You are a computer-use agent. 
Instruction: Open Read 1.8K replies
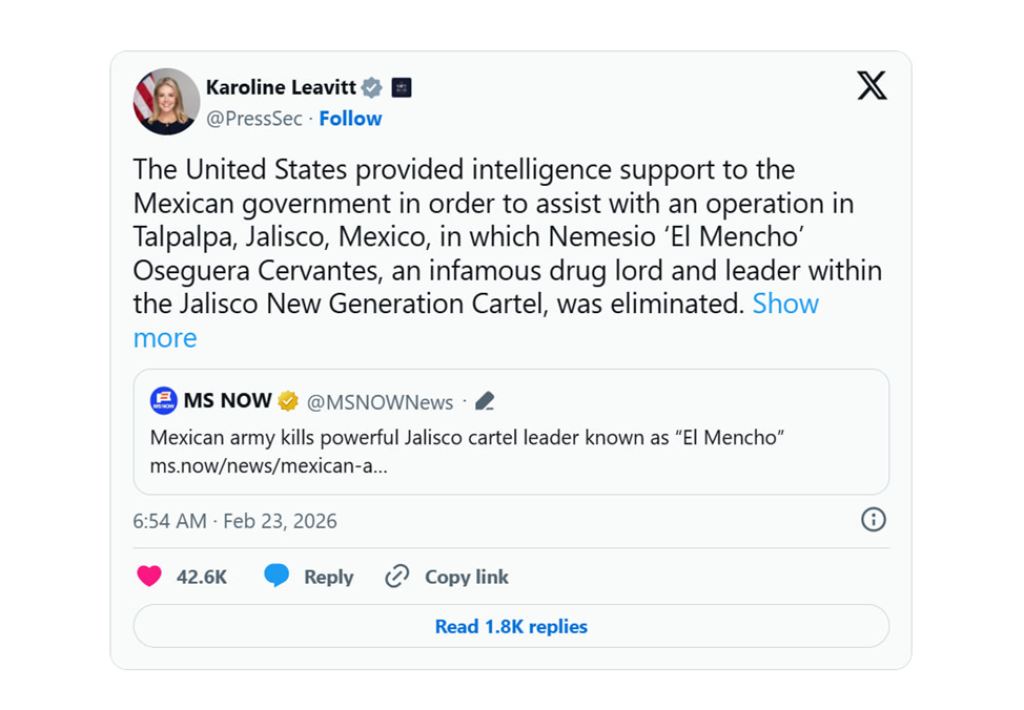tap(511, 627)
